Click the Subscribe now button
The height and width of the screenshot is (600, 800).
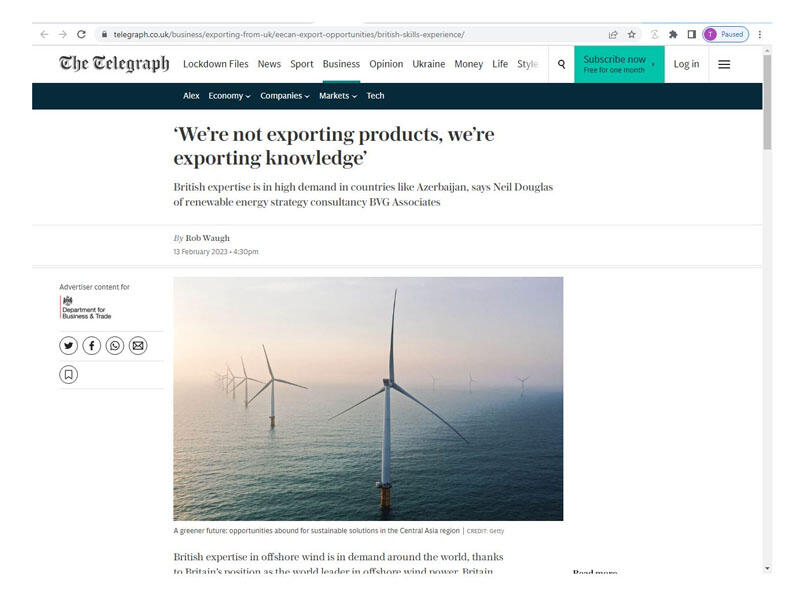618,64
